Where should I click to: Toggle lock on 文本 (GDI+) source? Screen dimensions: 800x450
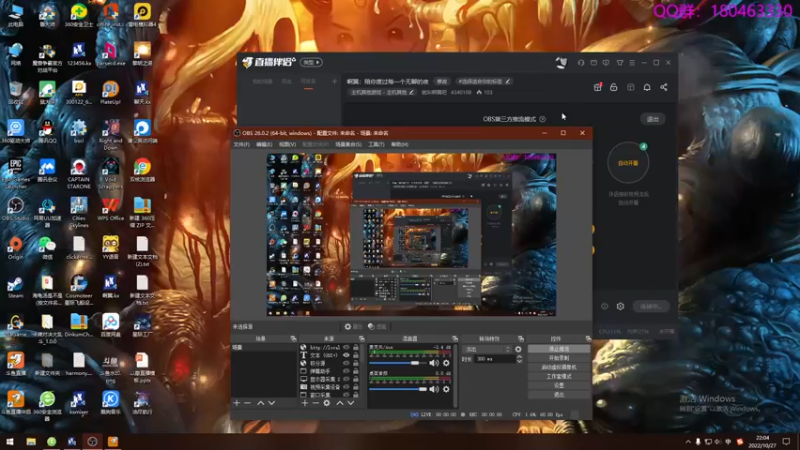click(356, 355)
